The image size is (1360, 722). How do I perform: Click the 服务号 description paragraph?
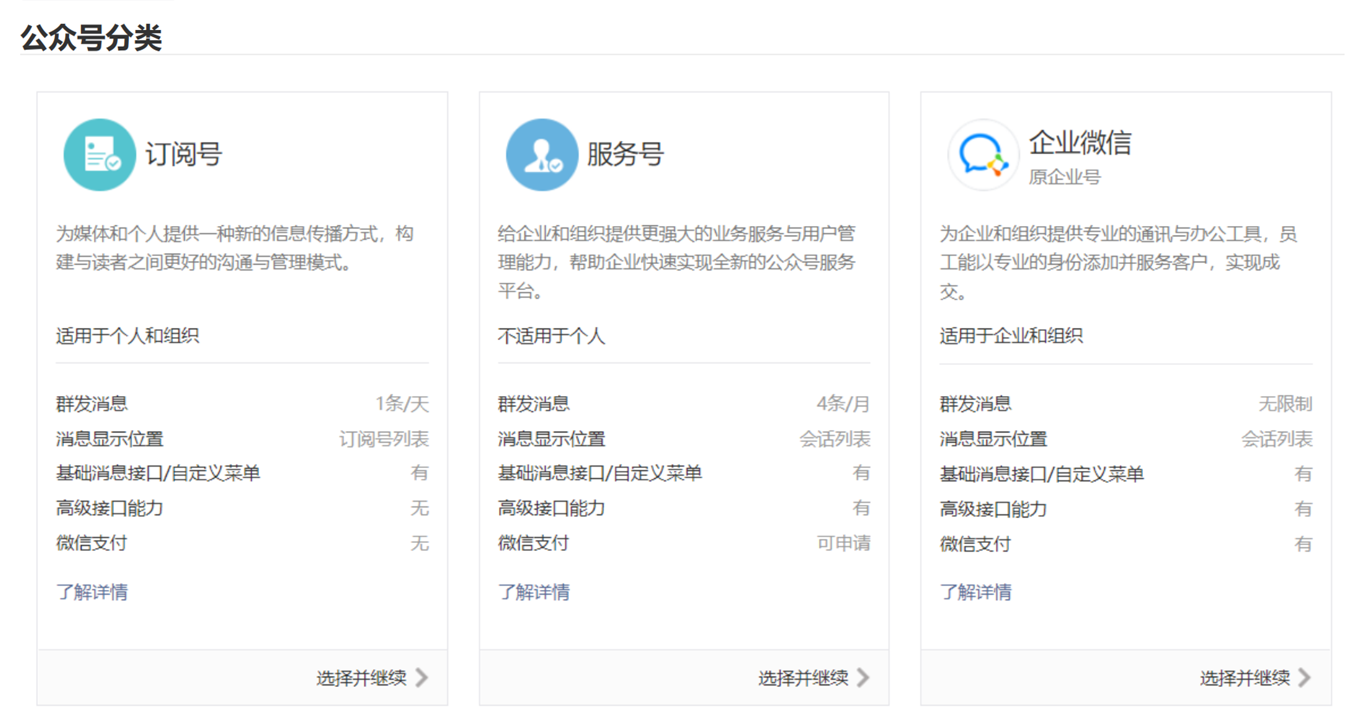[677, 263]
